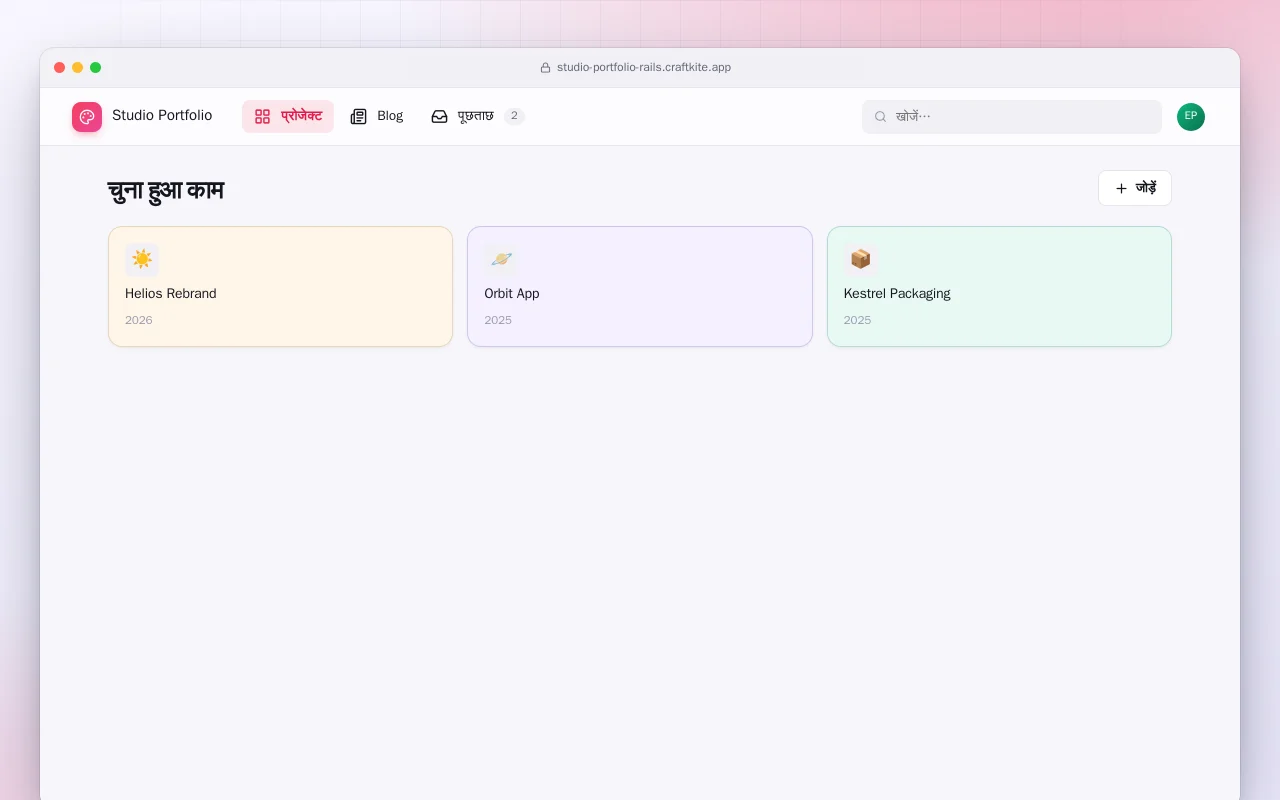The height and width of the screenshot is (800, 1280).
Task: Click the year 2026 on Helios Rebrand
Action: tap(139, 321)
